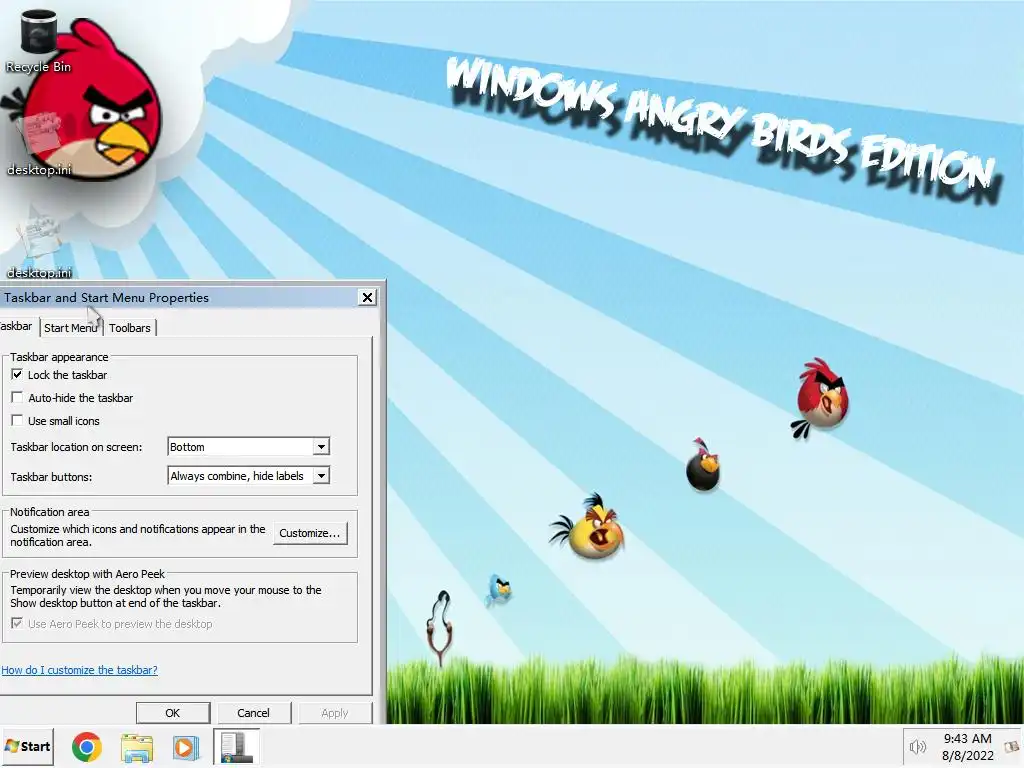Screen dimensions: 1024x768
Task: Toggle Lock the taskbar checkbox
Action: pyautogui.click(x=17, y=375)
